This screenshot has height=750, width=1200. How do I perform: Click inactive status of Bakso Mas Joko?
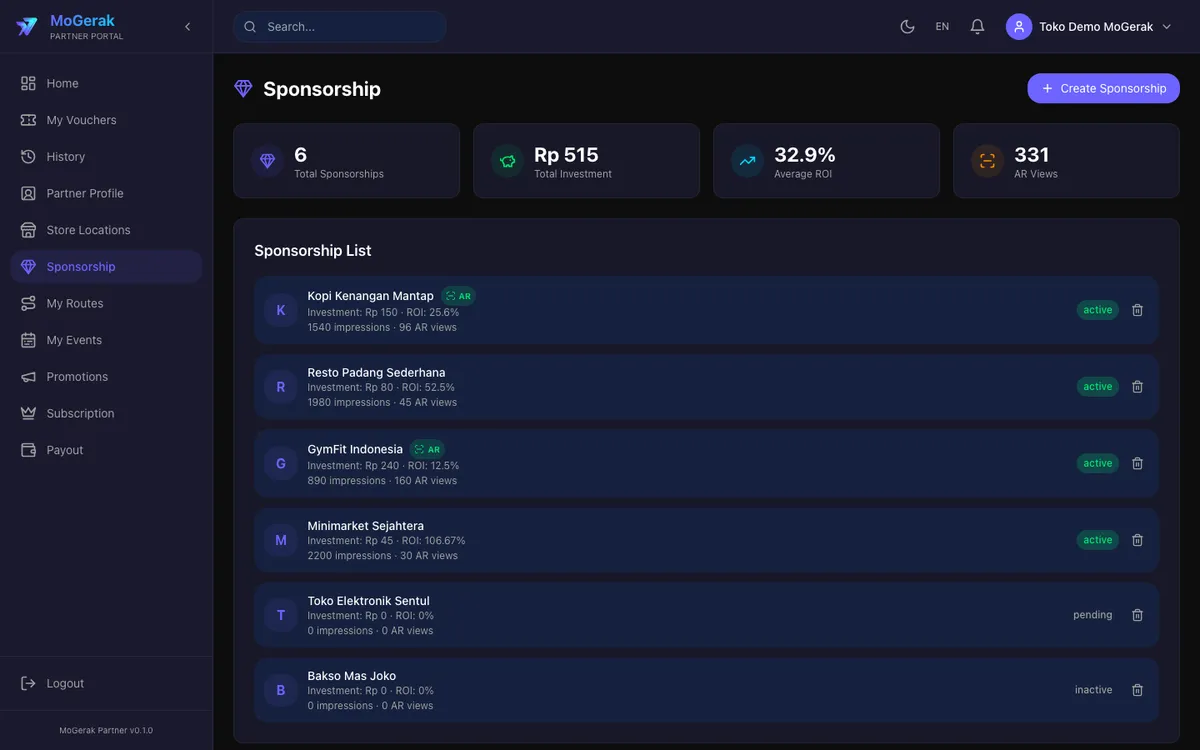pos(1094,690)
